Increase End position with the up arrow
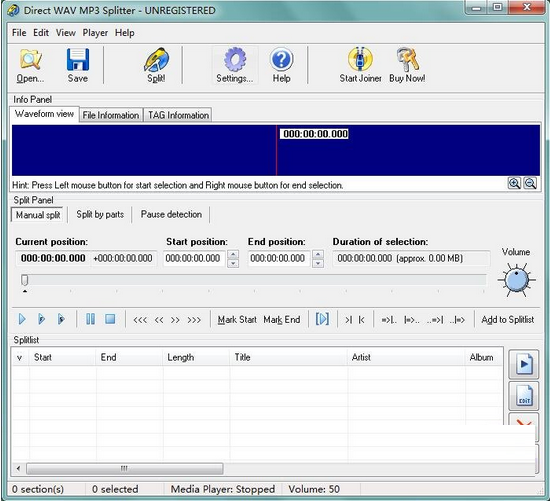Image resolution: width=550 pixels, height=501 pixels. [318, 254]
